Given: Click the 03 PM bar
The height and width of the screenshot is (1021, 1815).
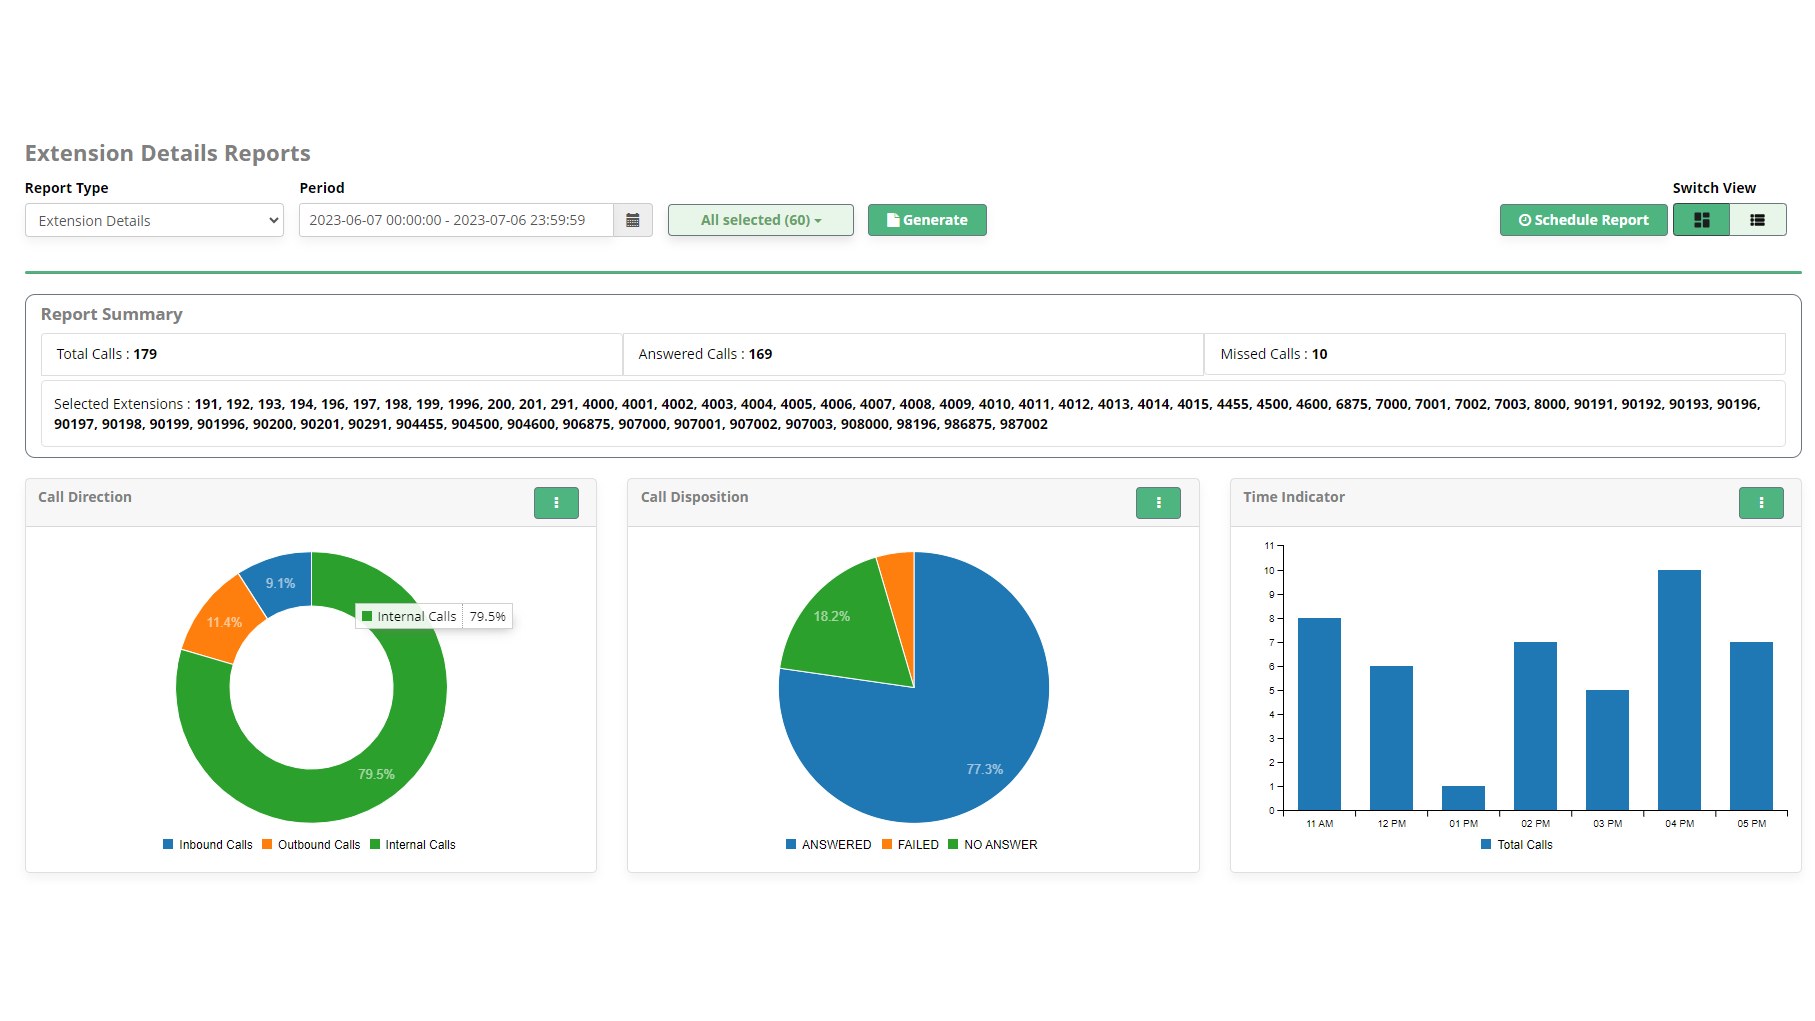Looking at the screenshot, I should click(1607, 750).
